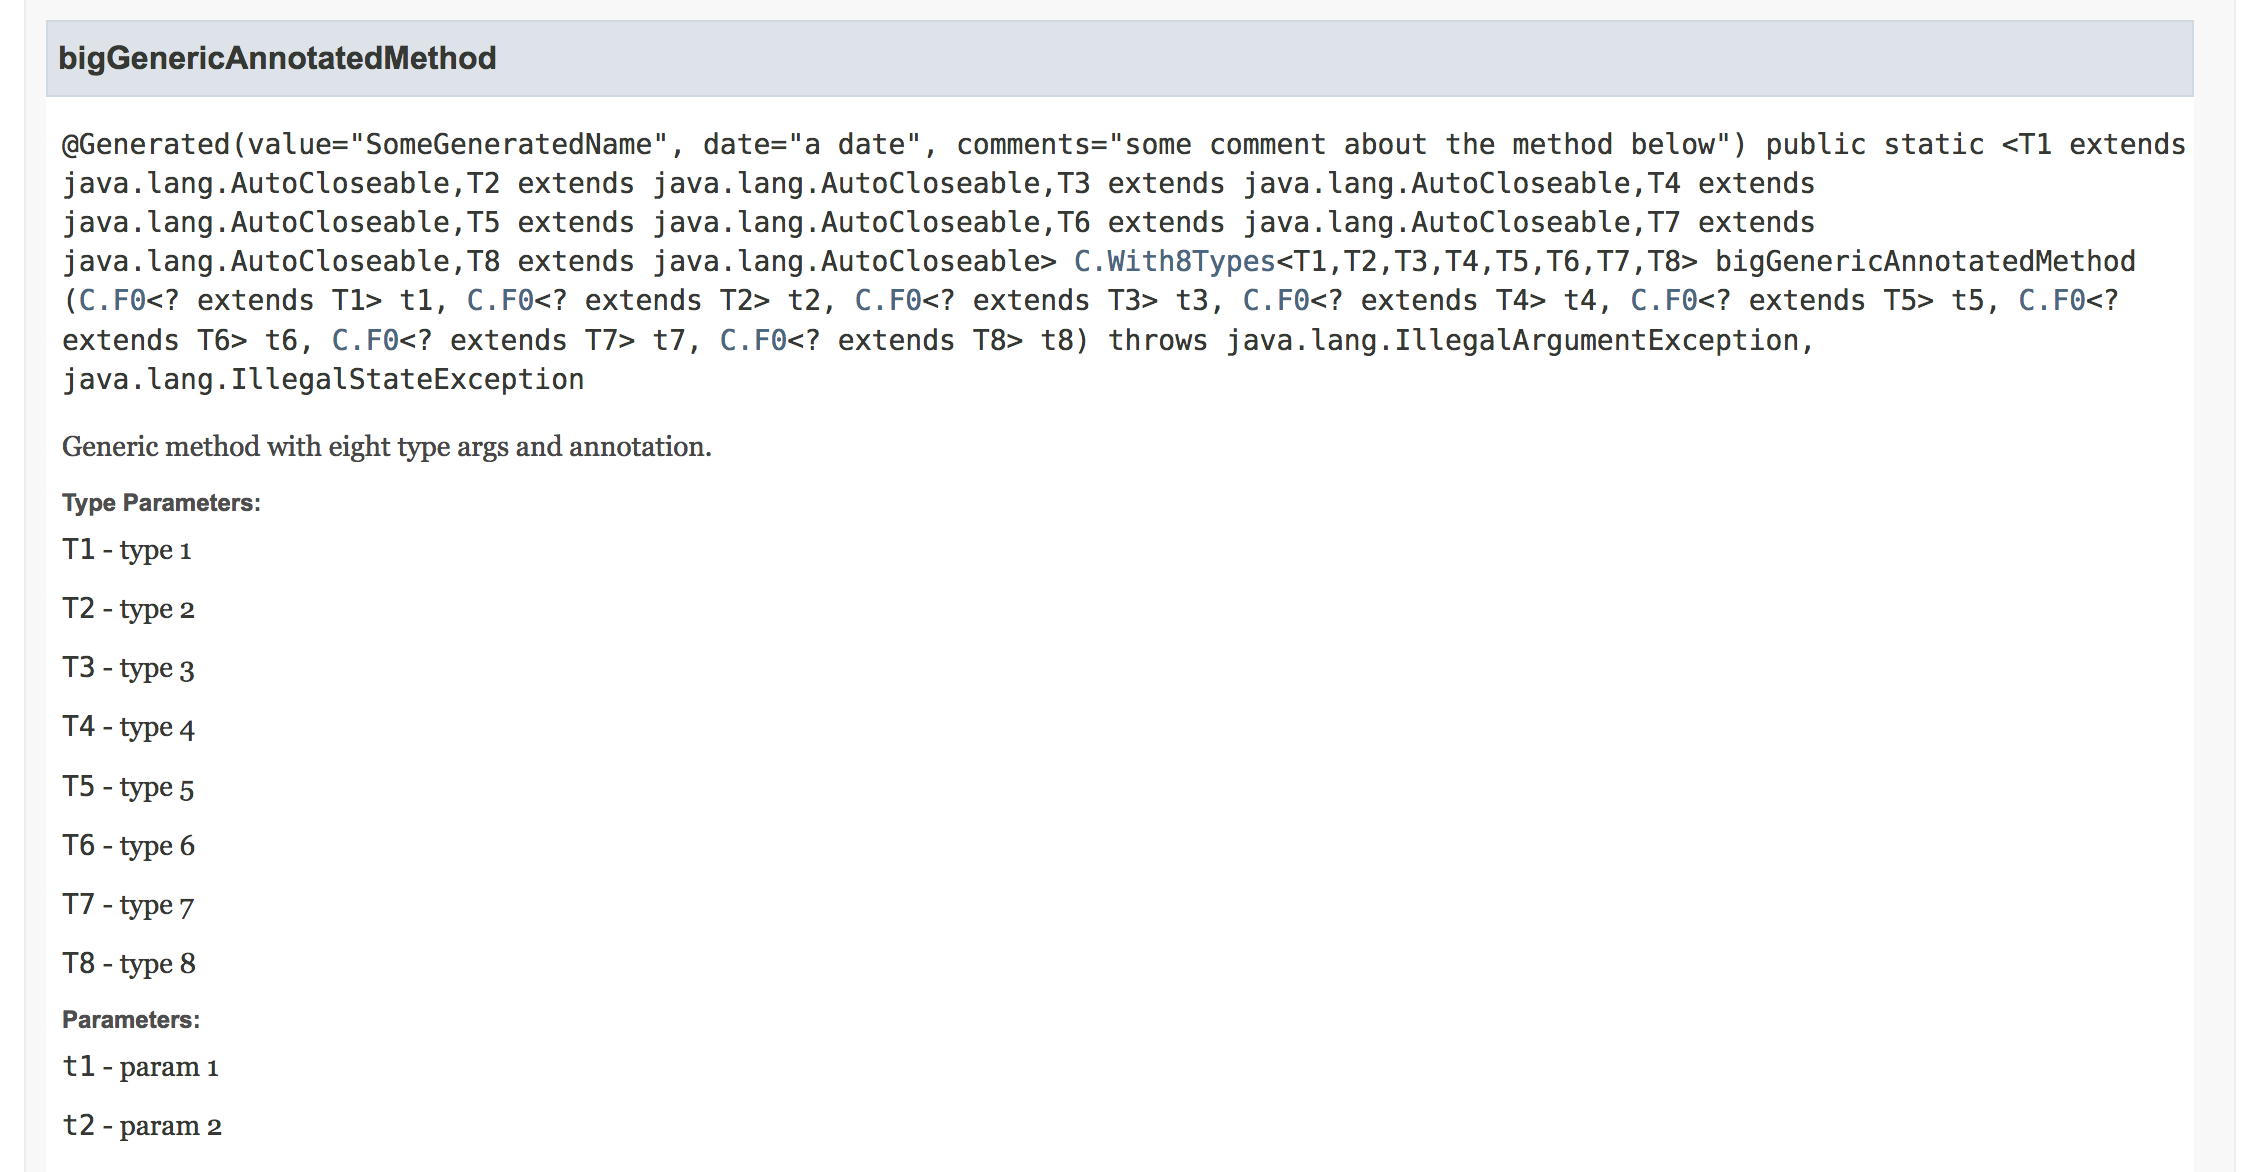This screenshot has width=2266, height=1172.
Task: Select the 'T4 - type 4' entry
Action: [128, 727]
